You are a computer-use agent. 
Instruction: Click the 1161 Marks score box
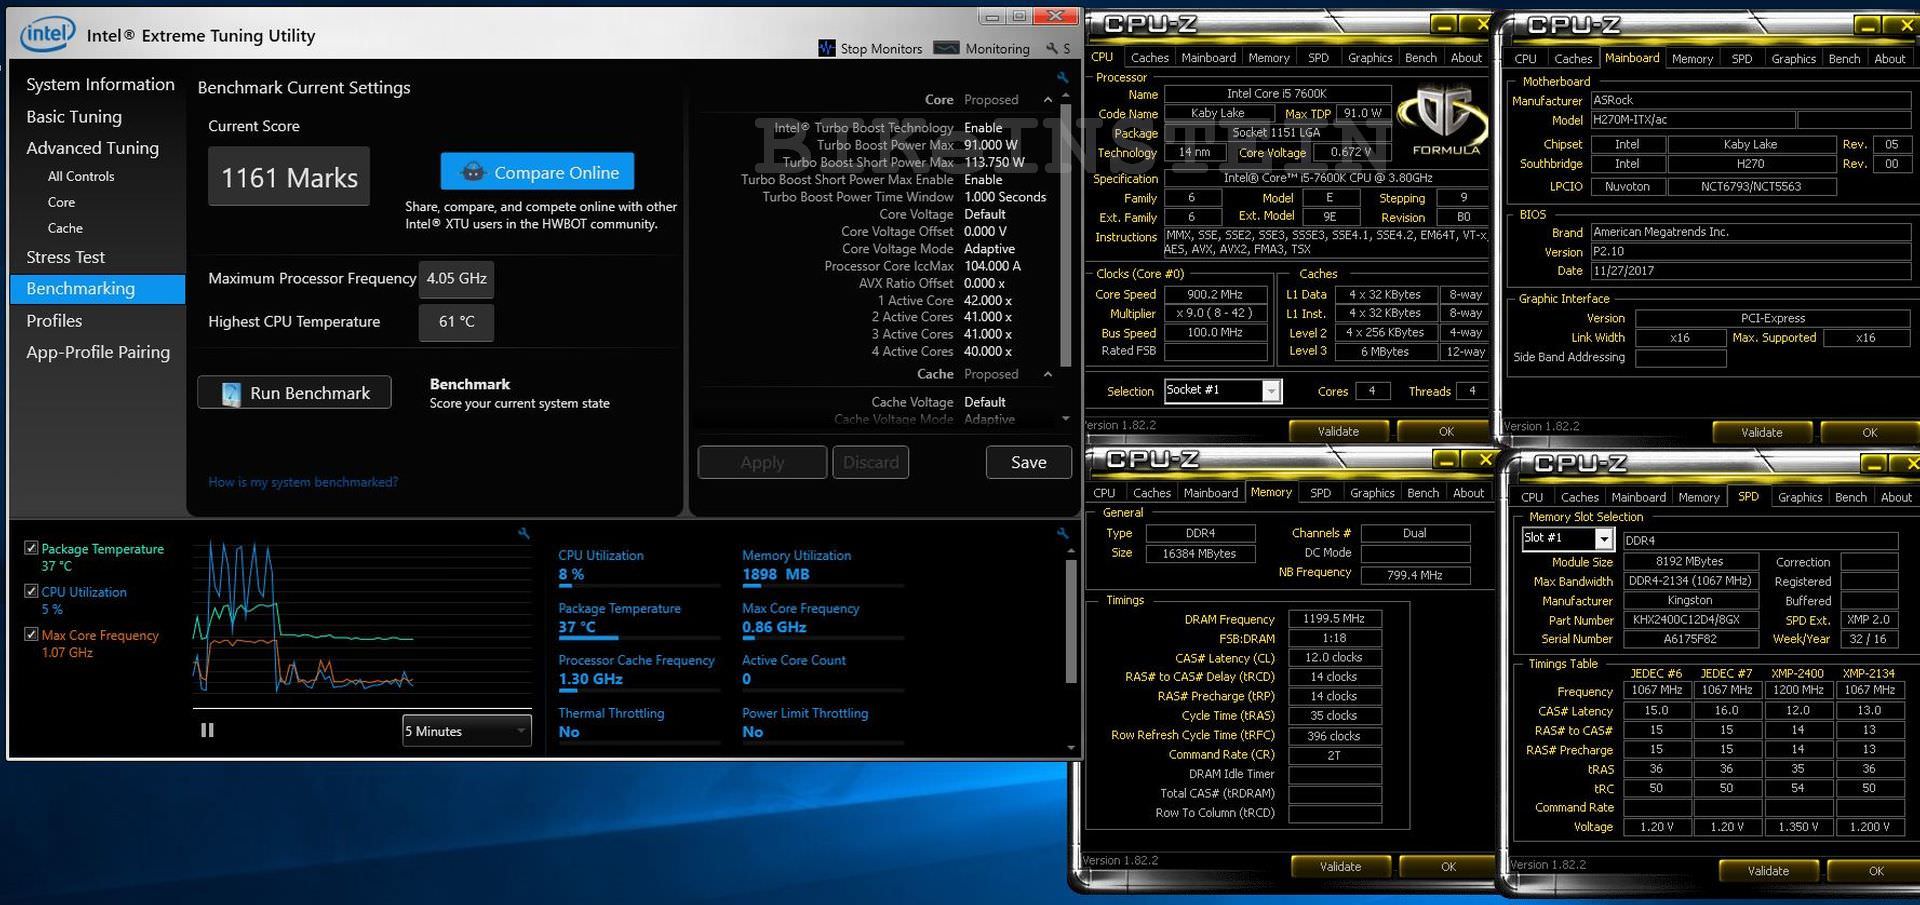[x=289, y=177]
